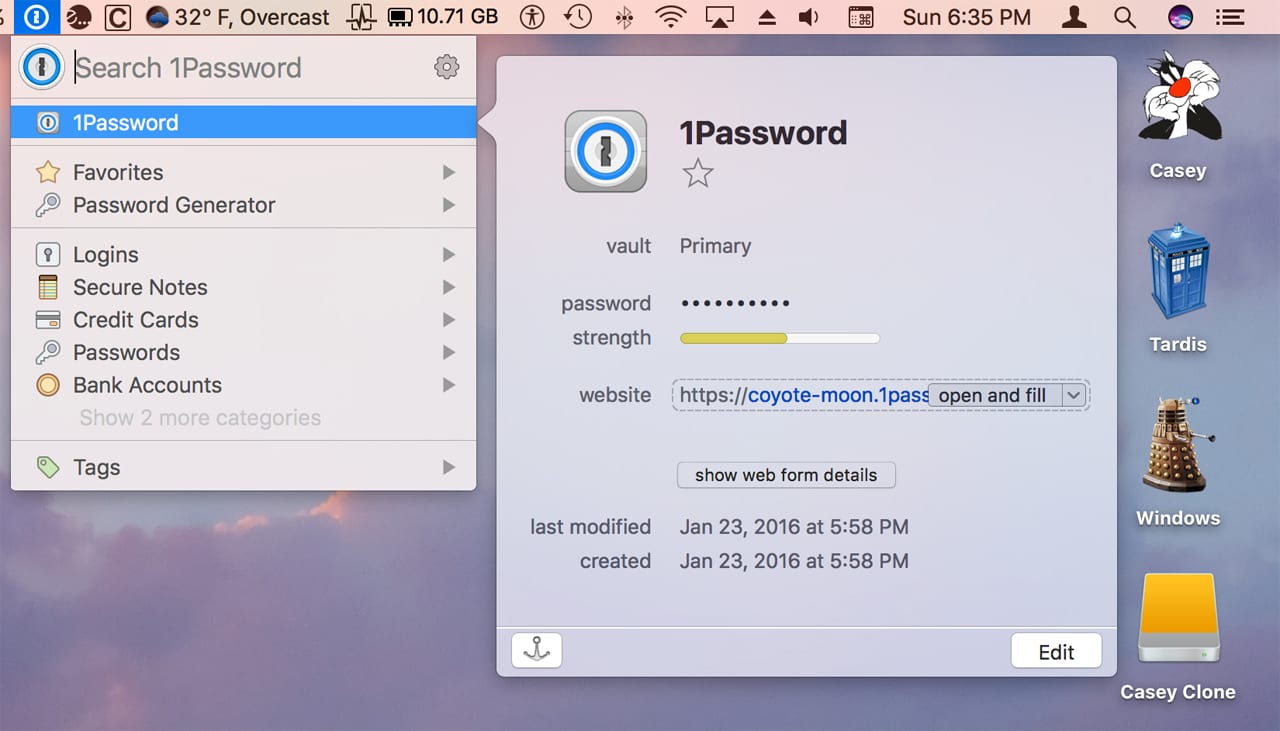Image resolution: width=1280 pixels, height=731 pixels.
Task: Click show web form details button
Action: [x=786, y=475]
